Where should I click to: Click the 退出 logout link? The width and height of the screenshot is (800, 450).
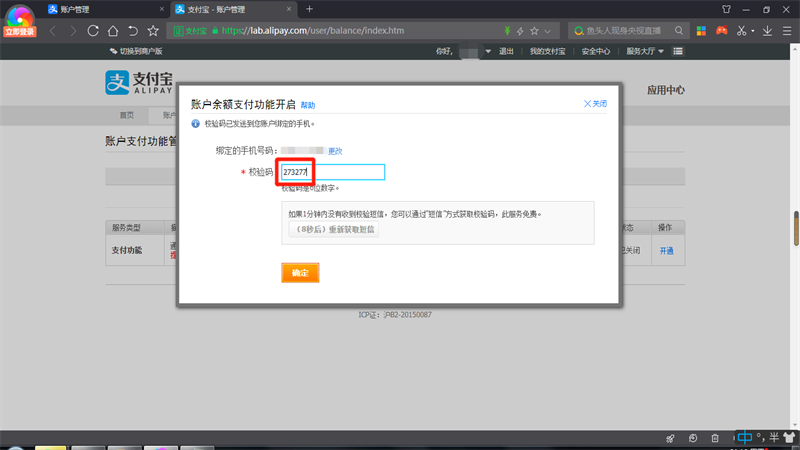pos(506,51)
